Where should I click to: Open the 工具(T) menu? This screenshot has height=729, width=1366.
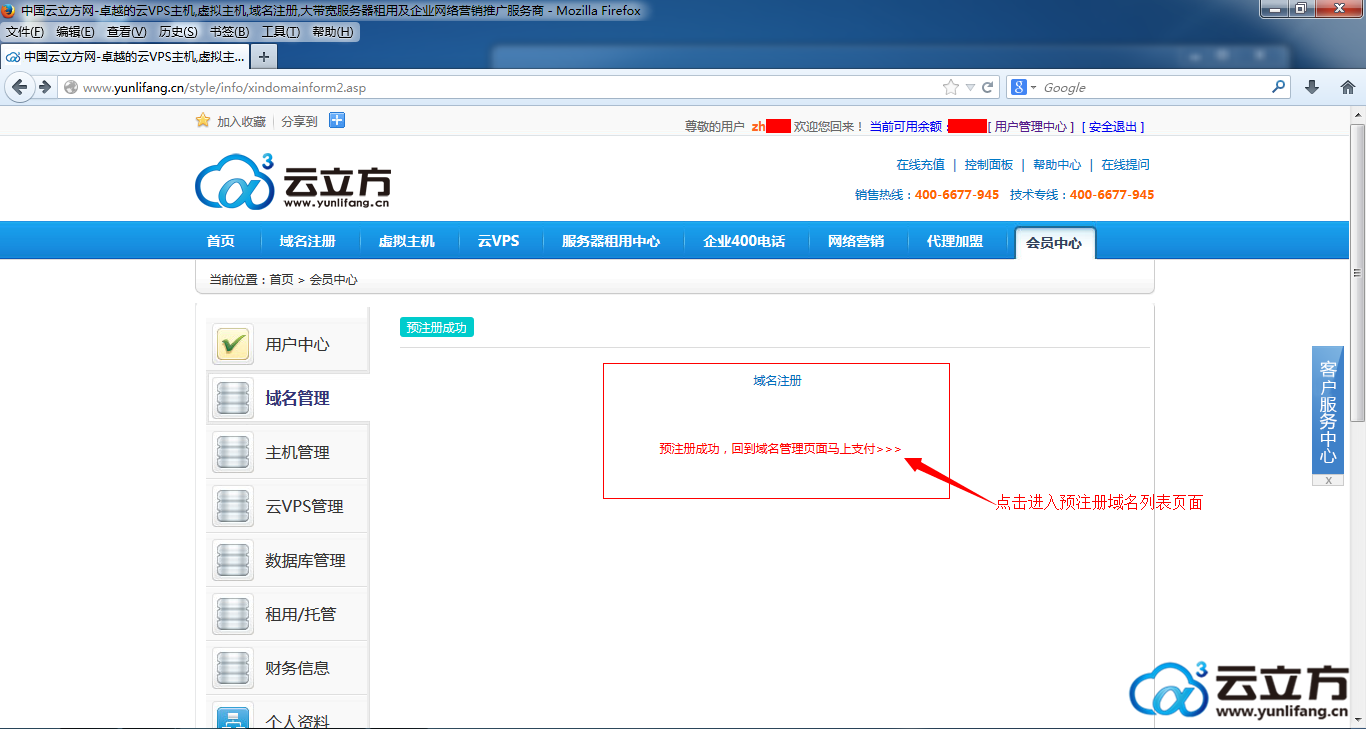280,32
